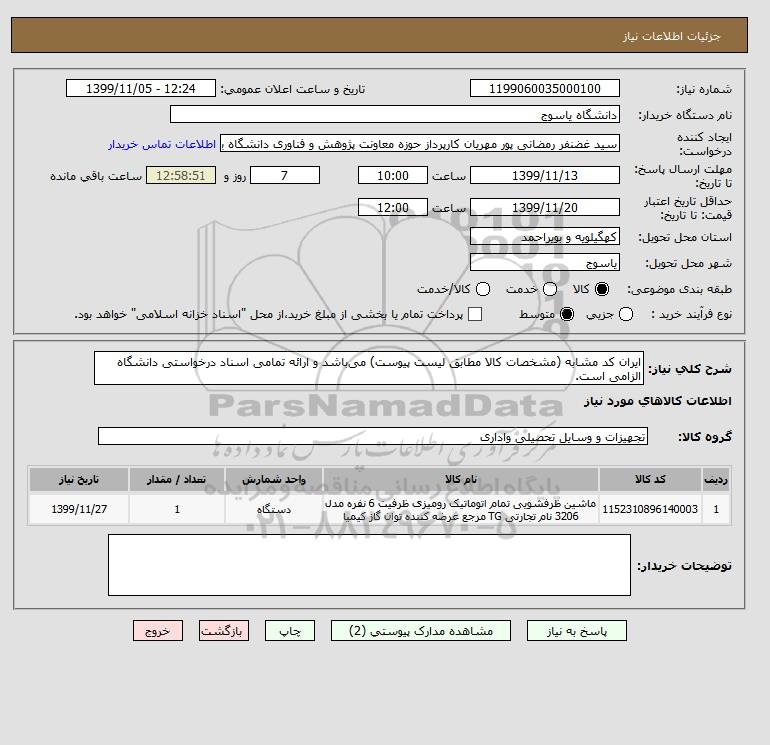This screenshot has height=745, width=770.
Task: Select the کالا/خدمت radio button
Action: [483, 289]
